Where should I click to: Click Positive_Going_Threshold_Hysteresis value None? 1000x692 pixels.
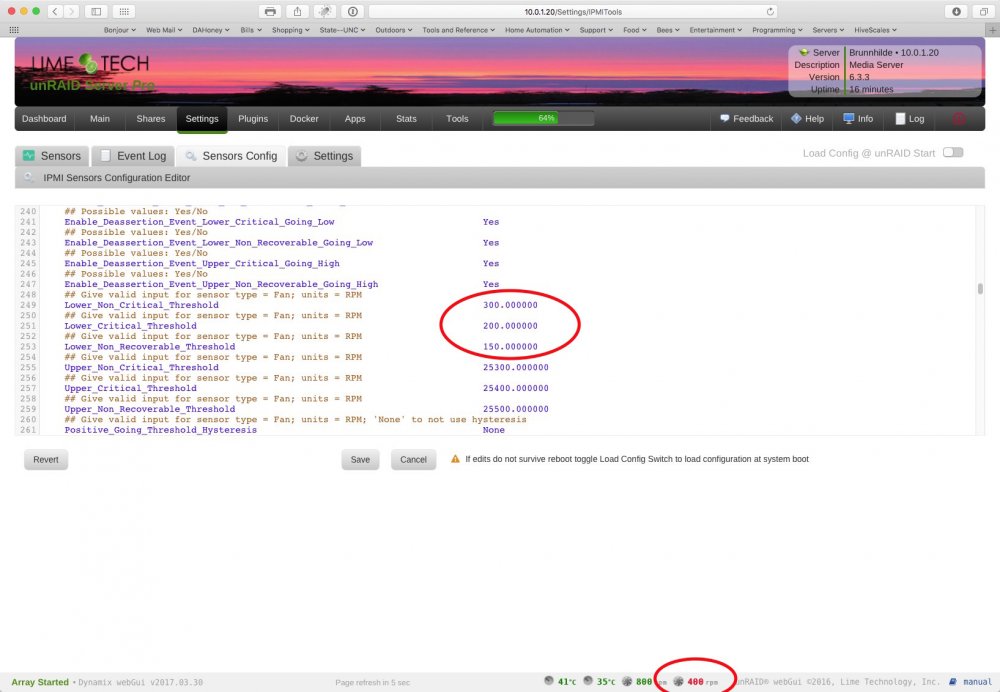494,430
